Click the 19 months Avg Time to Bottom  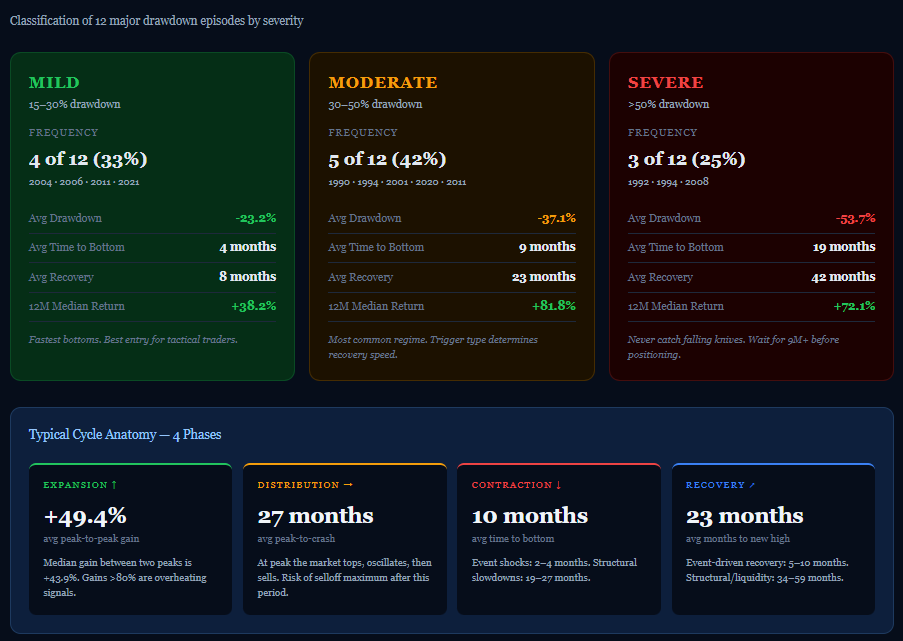(844, 246)
